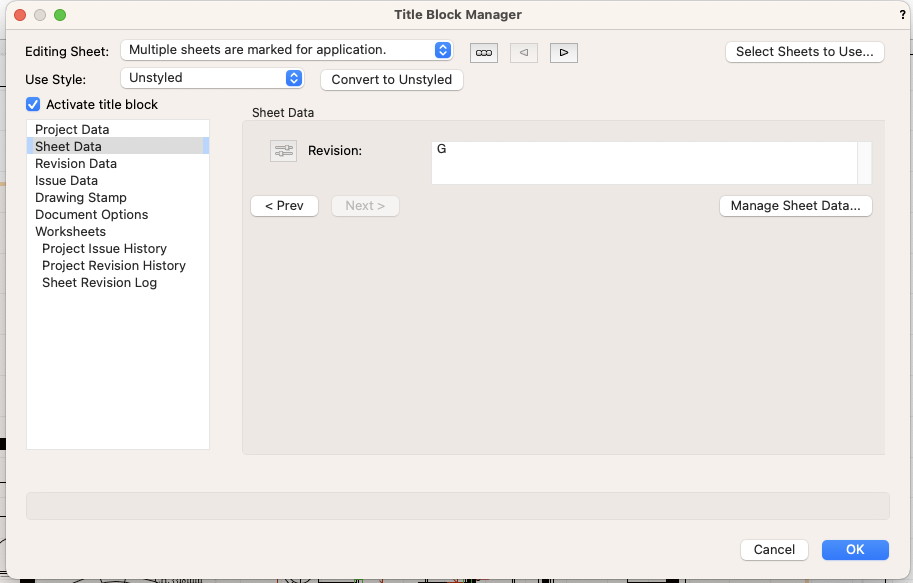913x583 pixels.
Task: Expand the Use Style dropdown
Action: [211, 78]
